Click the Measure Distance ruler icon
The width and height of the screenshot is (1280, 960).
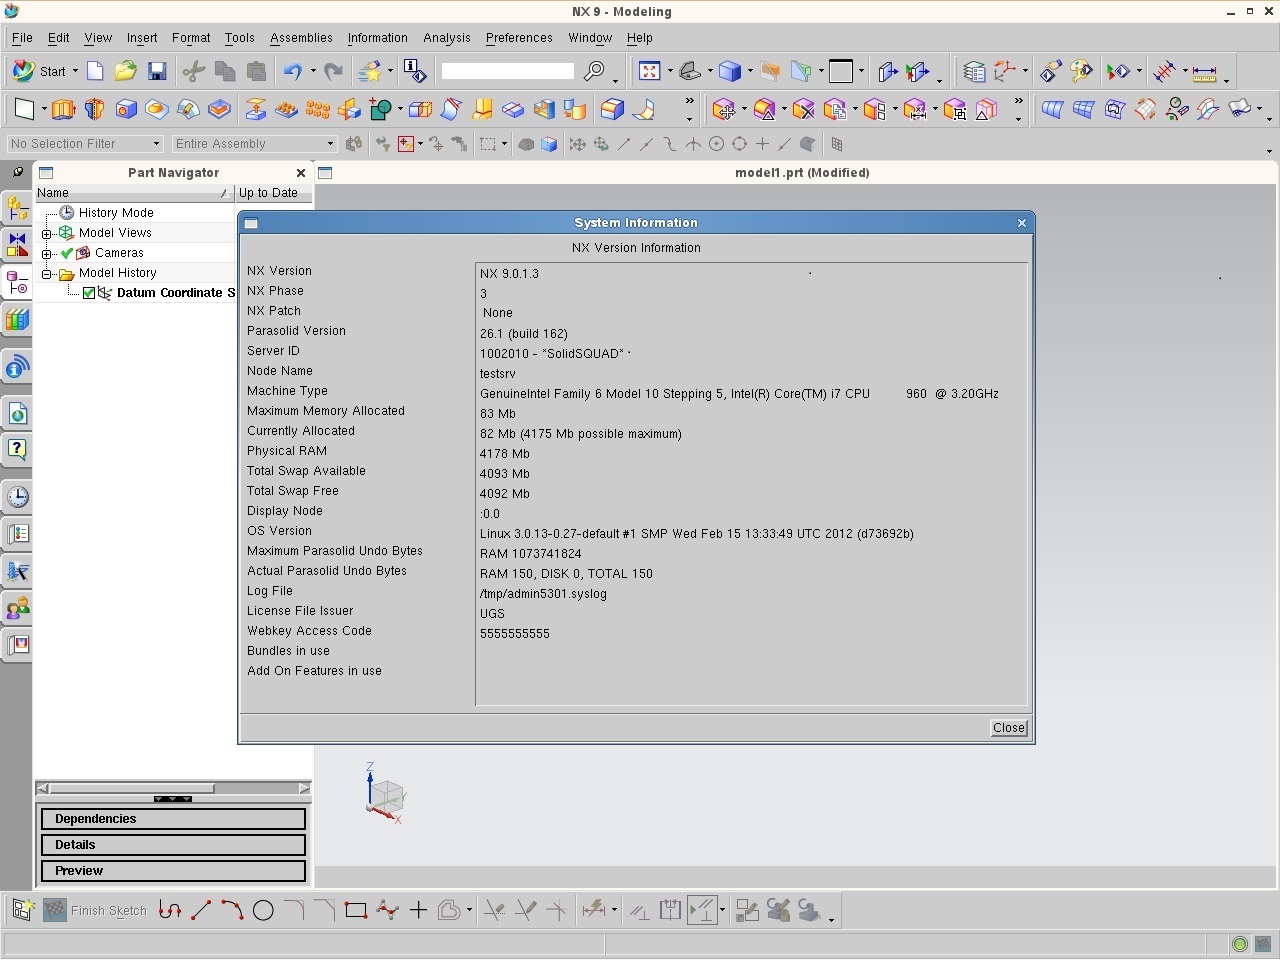tap(1204, 71)
